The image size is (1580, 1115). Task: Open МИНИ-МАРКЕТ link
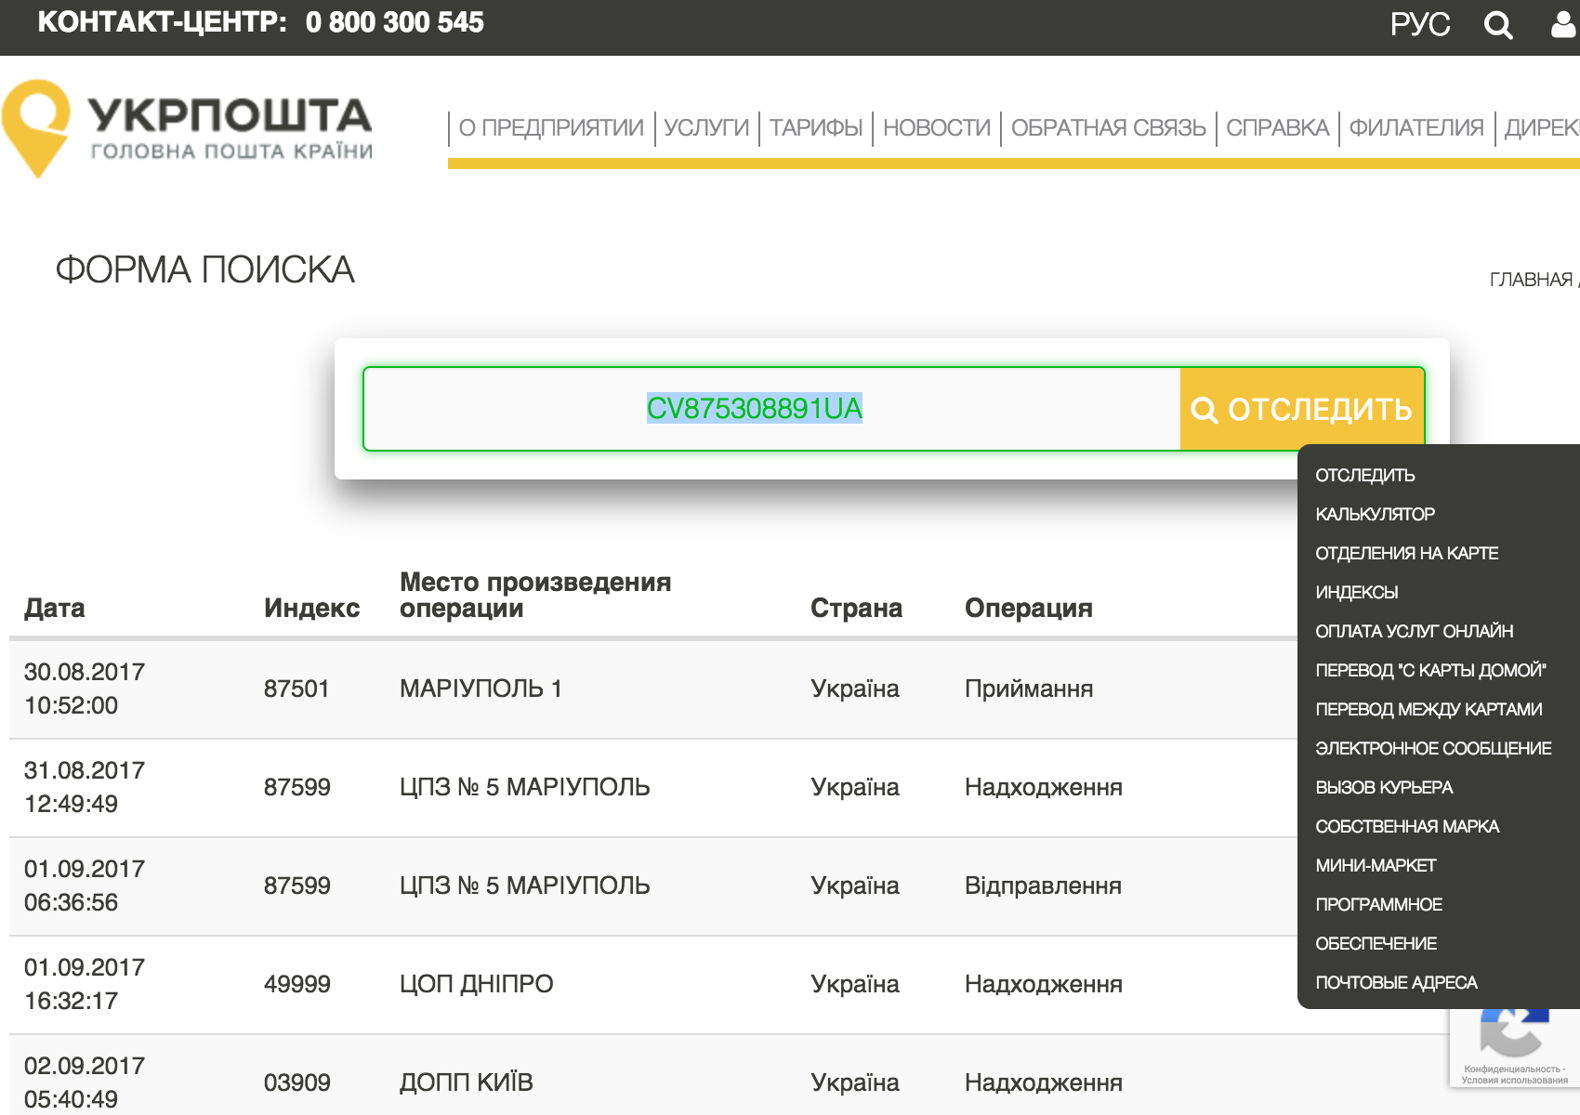1376,865
